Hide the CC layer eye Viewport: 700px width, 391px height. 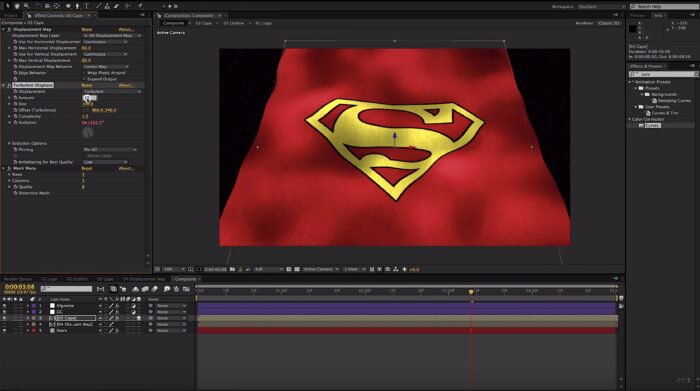[x=4, y=312]
